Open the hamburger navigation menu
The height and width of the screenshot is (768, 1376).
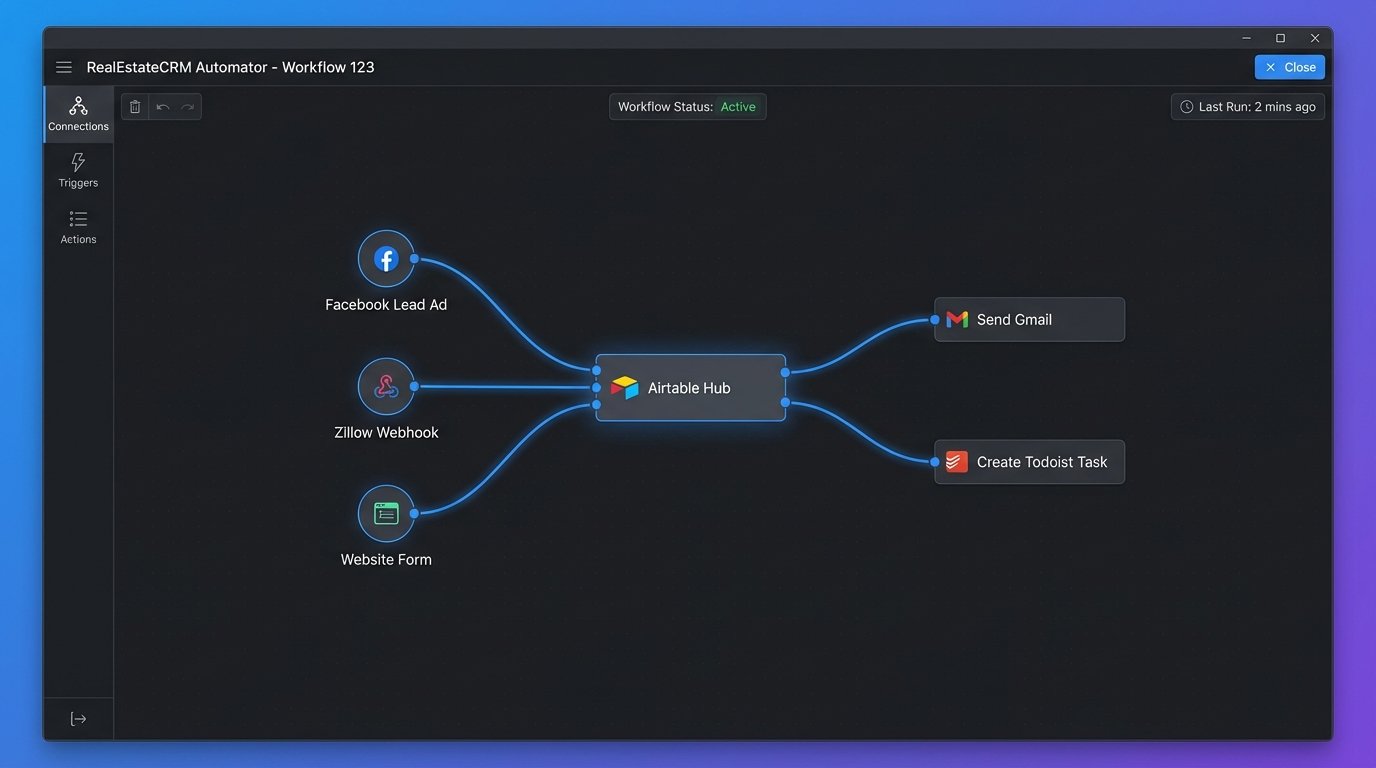click(64, 66)
